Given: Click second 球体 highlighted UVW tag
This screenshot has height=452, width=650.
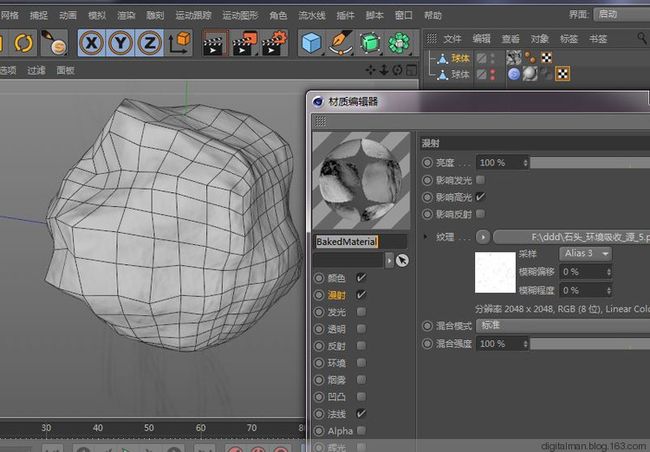Looking at the screenshot, I should [563, 74].
